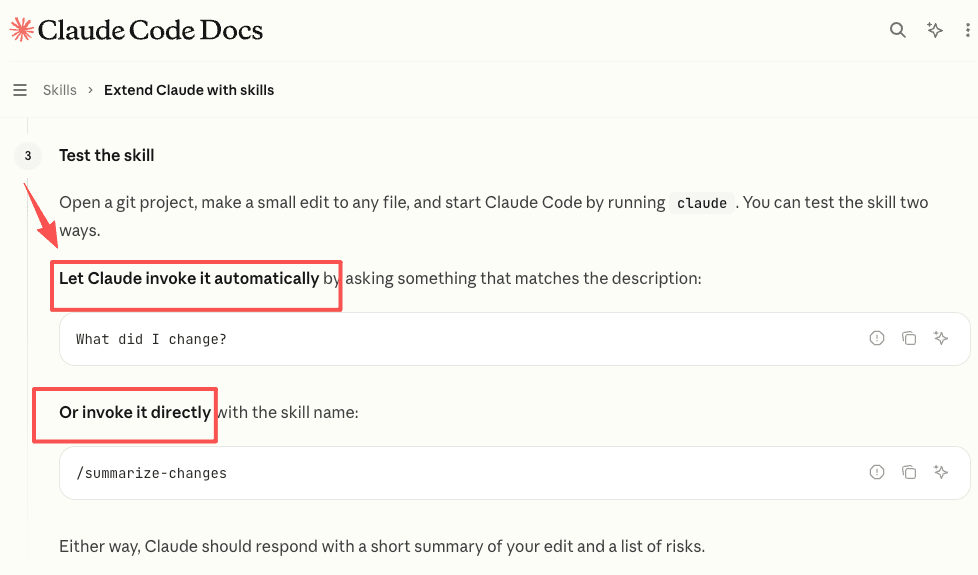Screen dimensions: 978x575
Task: Click the 'Test the skill' step heading
Action: coord(107,155)
